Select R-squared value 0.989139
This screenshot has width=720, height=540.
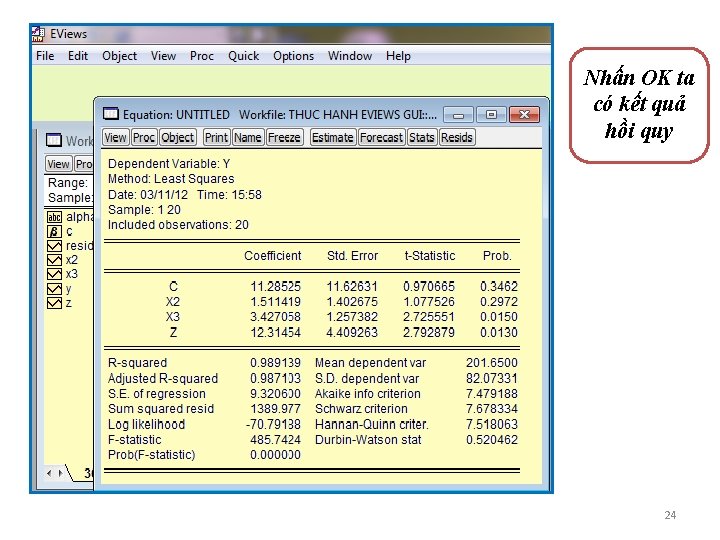coord(276,363)
